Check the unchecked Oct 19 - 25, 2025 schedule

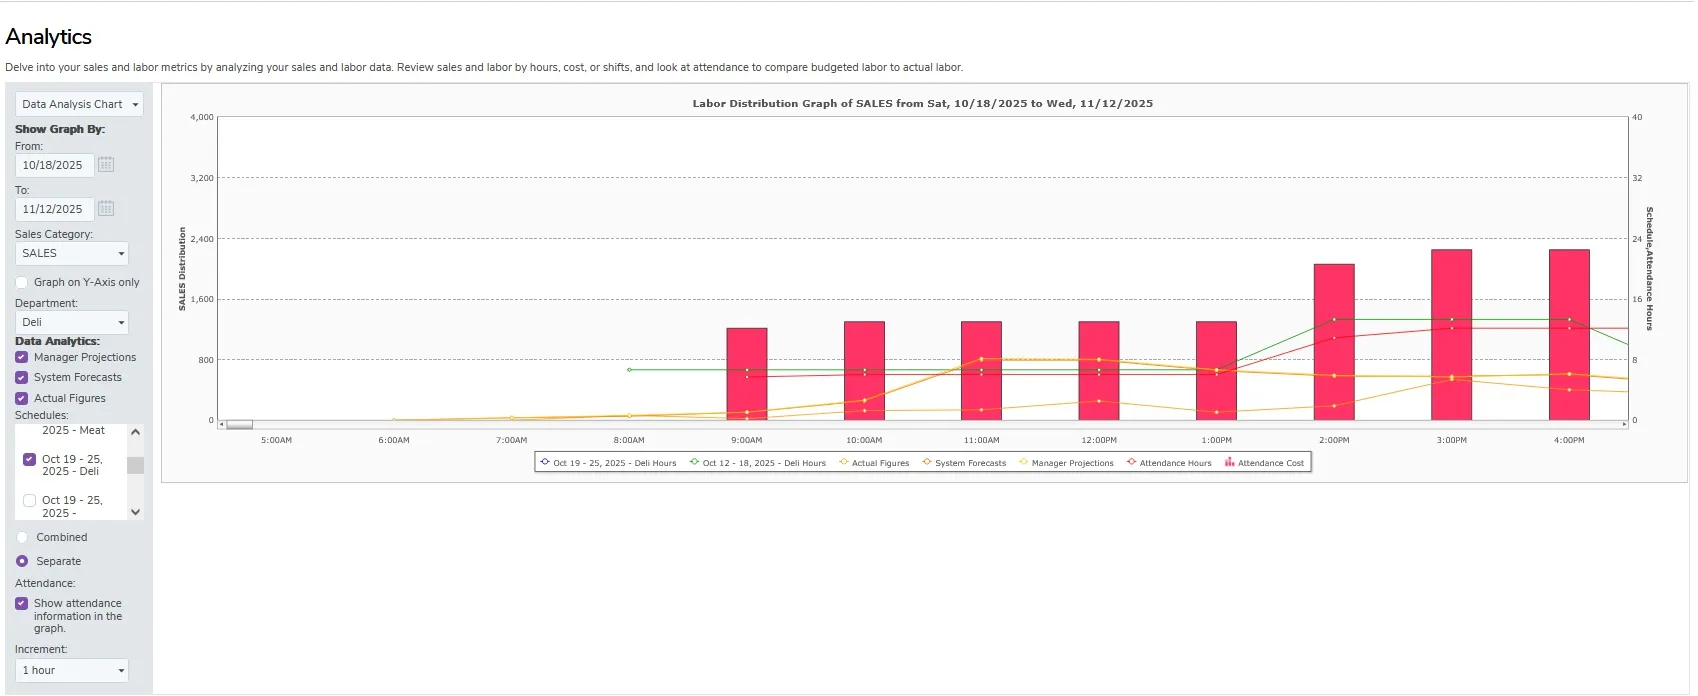[x=30, y=500]
